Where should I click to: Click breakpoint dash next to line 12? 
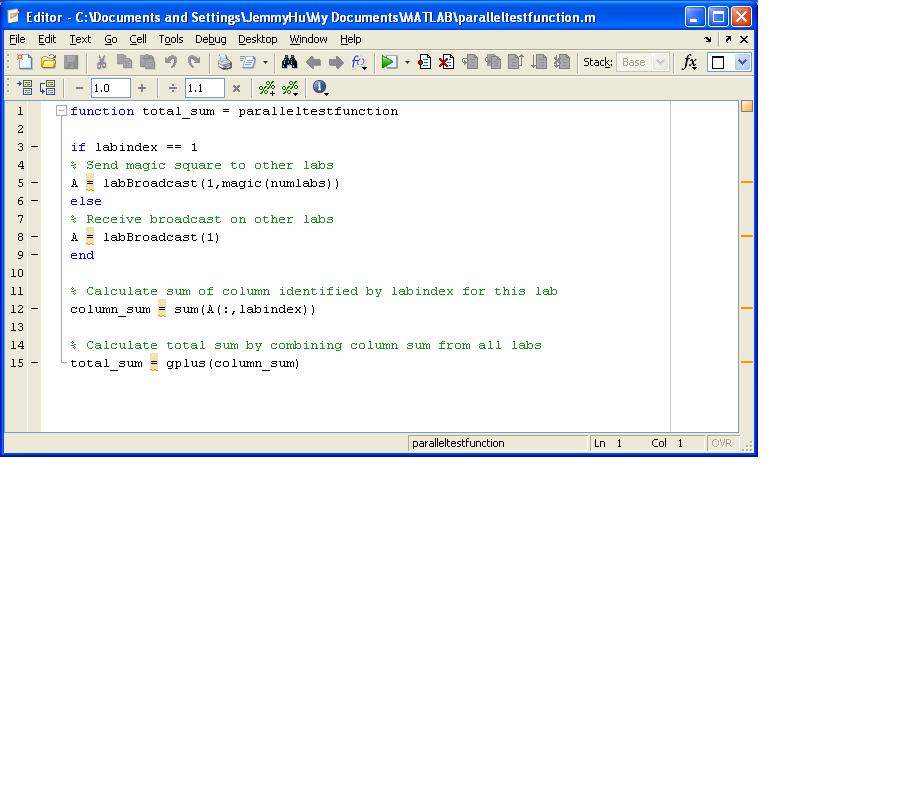(34, 309)
